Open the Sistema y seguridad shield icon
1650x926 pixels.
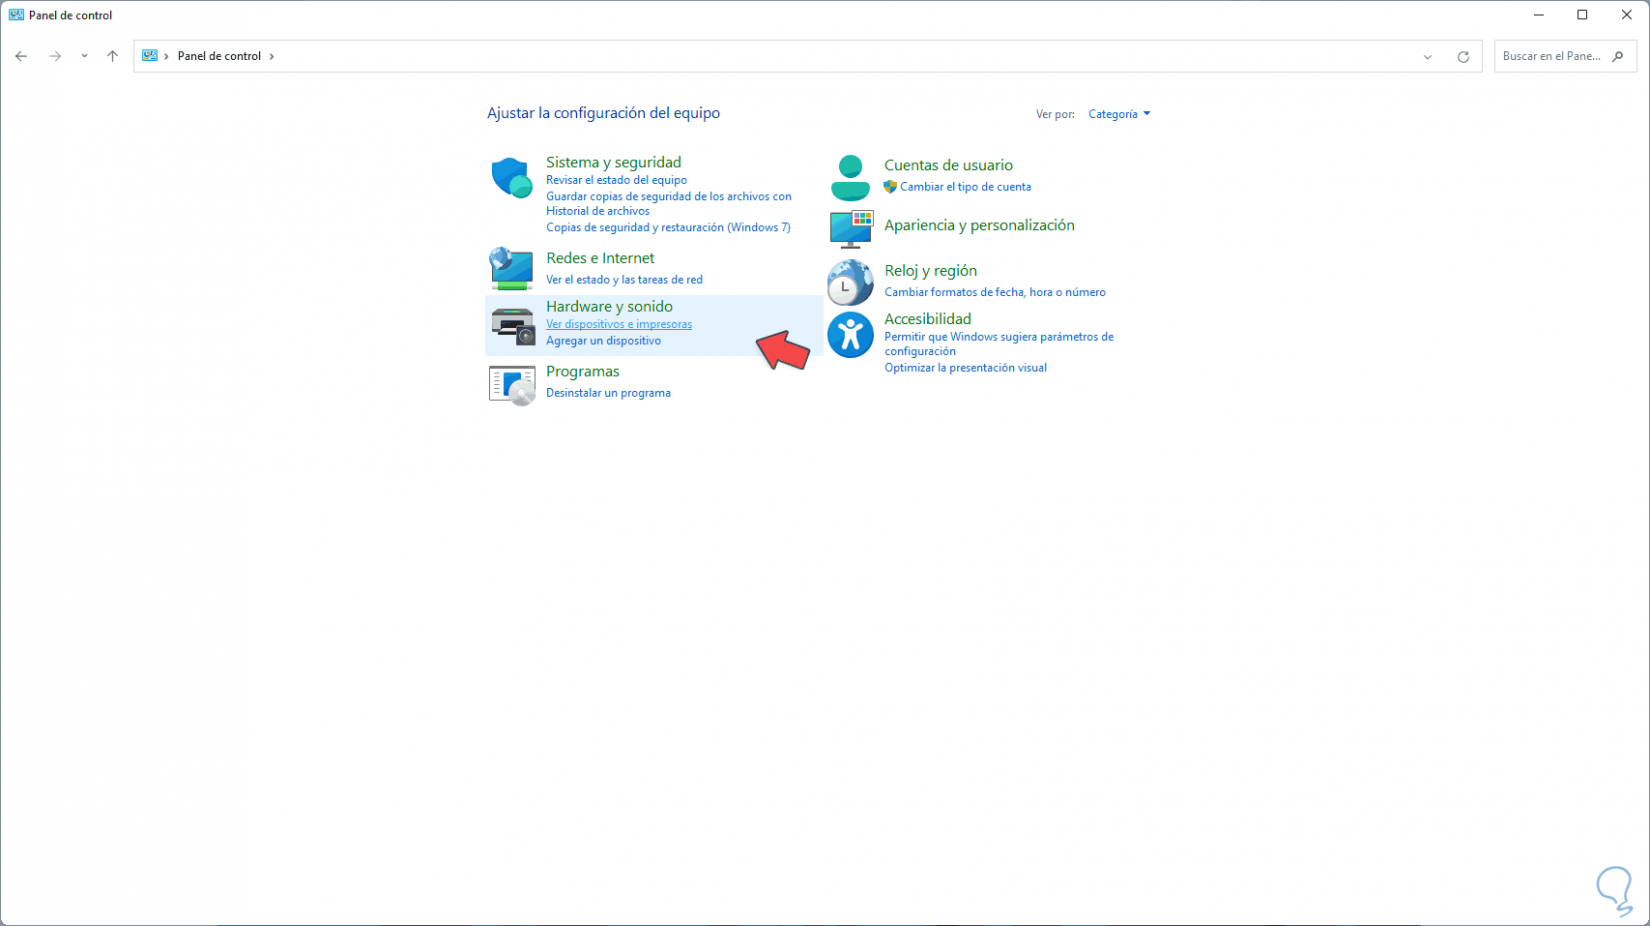pos(511,178)
